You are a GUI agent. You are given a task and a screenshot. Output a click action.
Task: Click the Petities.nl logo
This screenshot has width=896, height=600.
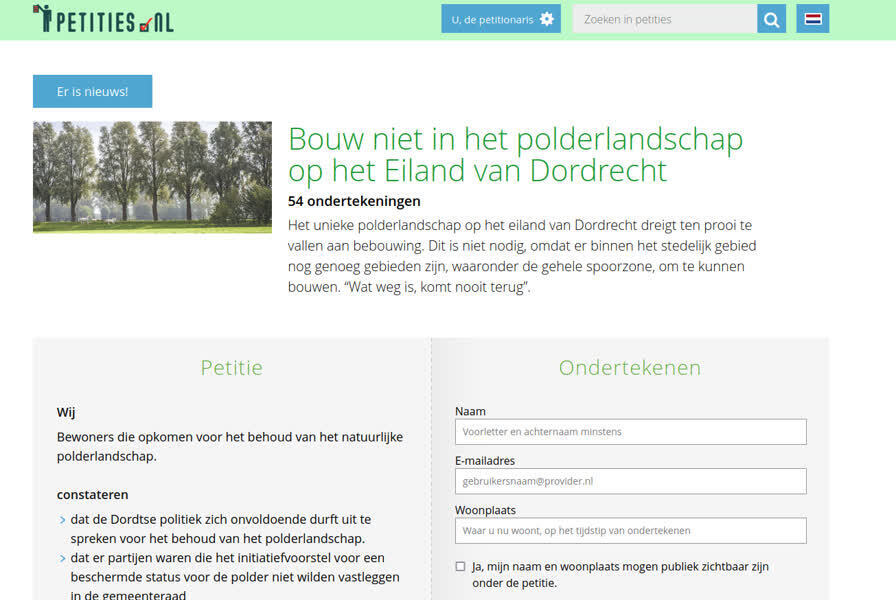(x=103, y=18)
